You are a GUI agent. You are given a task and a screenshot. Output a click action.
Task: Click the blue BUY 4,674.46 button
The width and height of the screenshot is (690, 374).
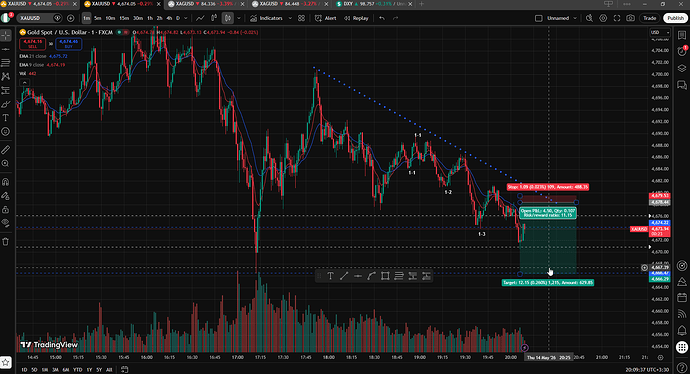coord(69,44)
